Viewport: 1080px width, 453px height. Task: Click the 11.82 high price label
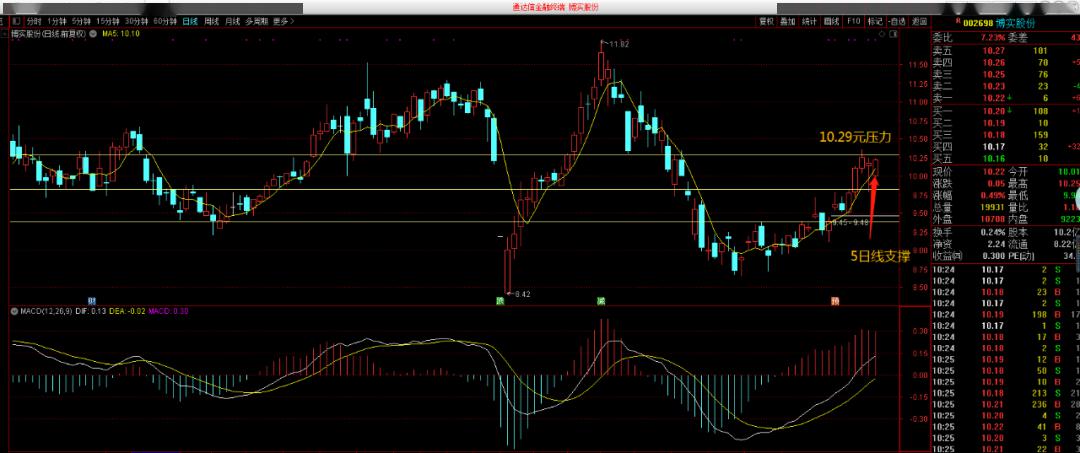(x=619, y=44)
